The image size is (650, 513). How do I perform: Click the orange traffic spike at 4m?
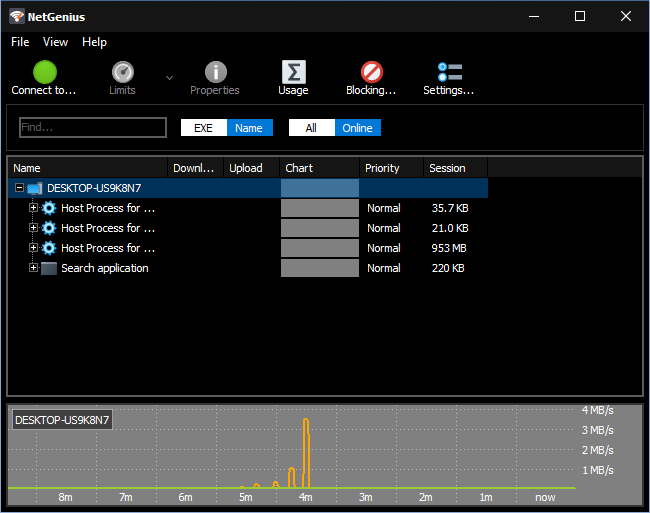[x=306, y=453]
